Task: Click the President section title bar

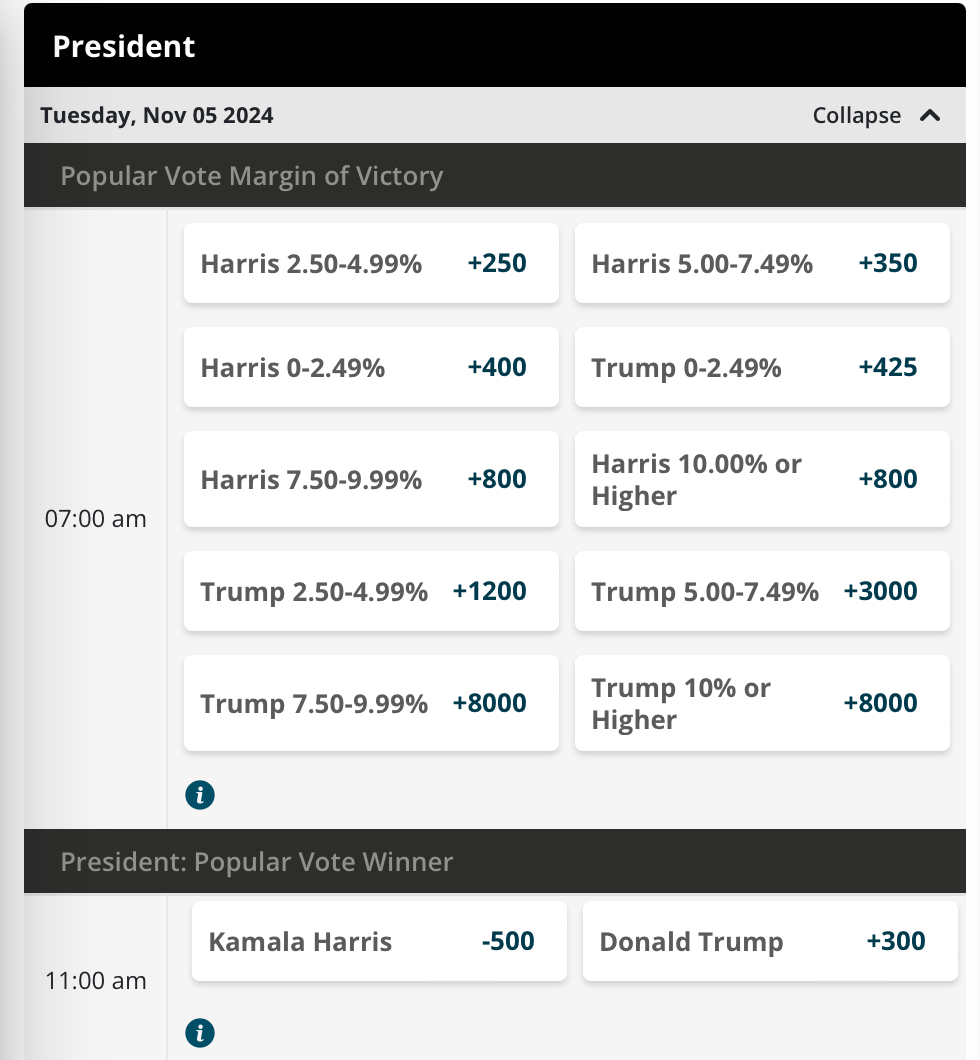Action: pyautogui.click(x=495, y=45)
